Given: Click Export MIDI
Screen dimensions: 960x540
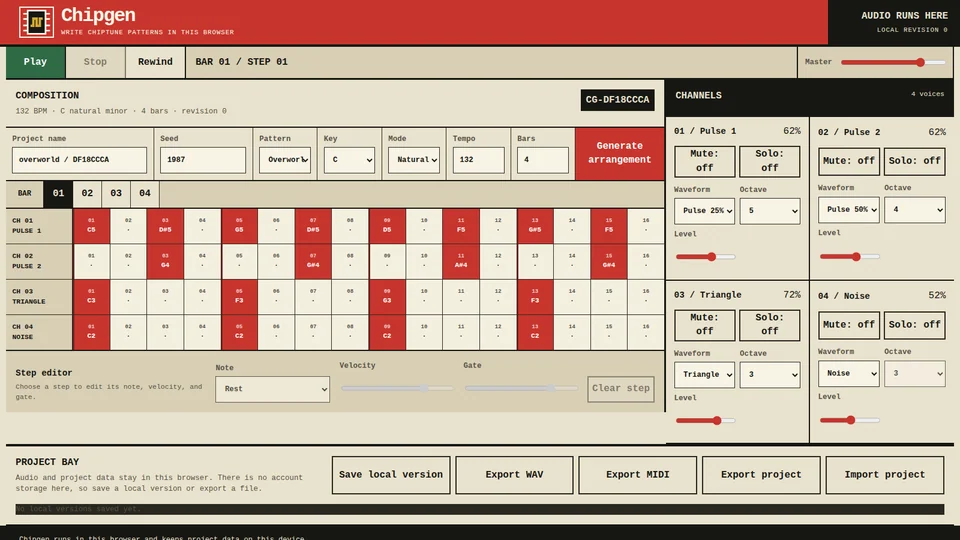Looking at the screenshot, I should pos(637,475).
